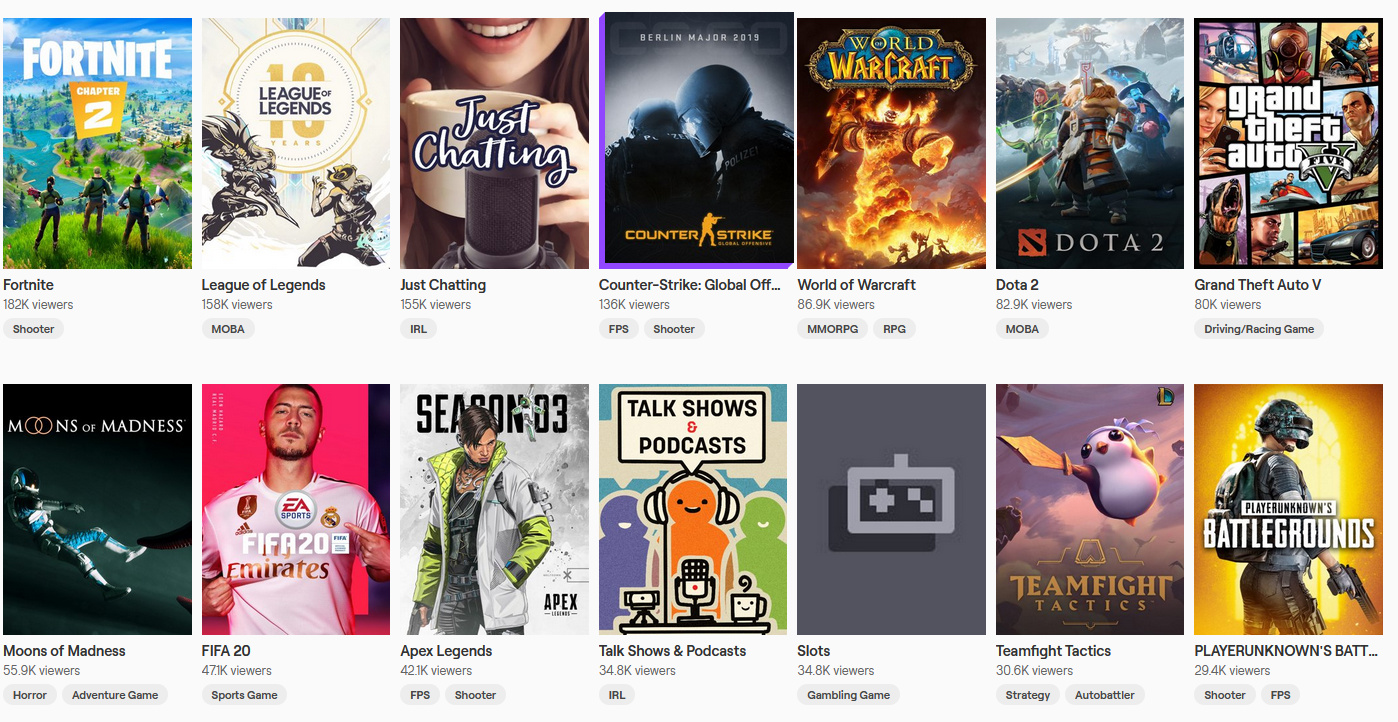Click the 158K viewers text
1398x722 pixels.
click(237, 305)
